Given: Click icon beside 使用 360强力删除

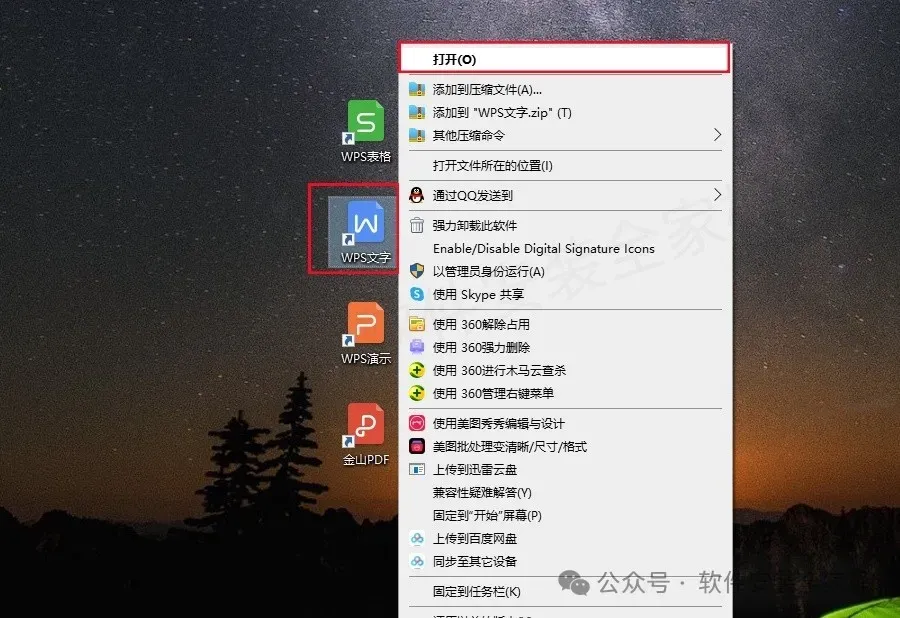Looking at the screenshot, I should tap(417, 347).
